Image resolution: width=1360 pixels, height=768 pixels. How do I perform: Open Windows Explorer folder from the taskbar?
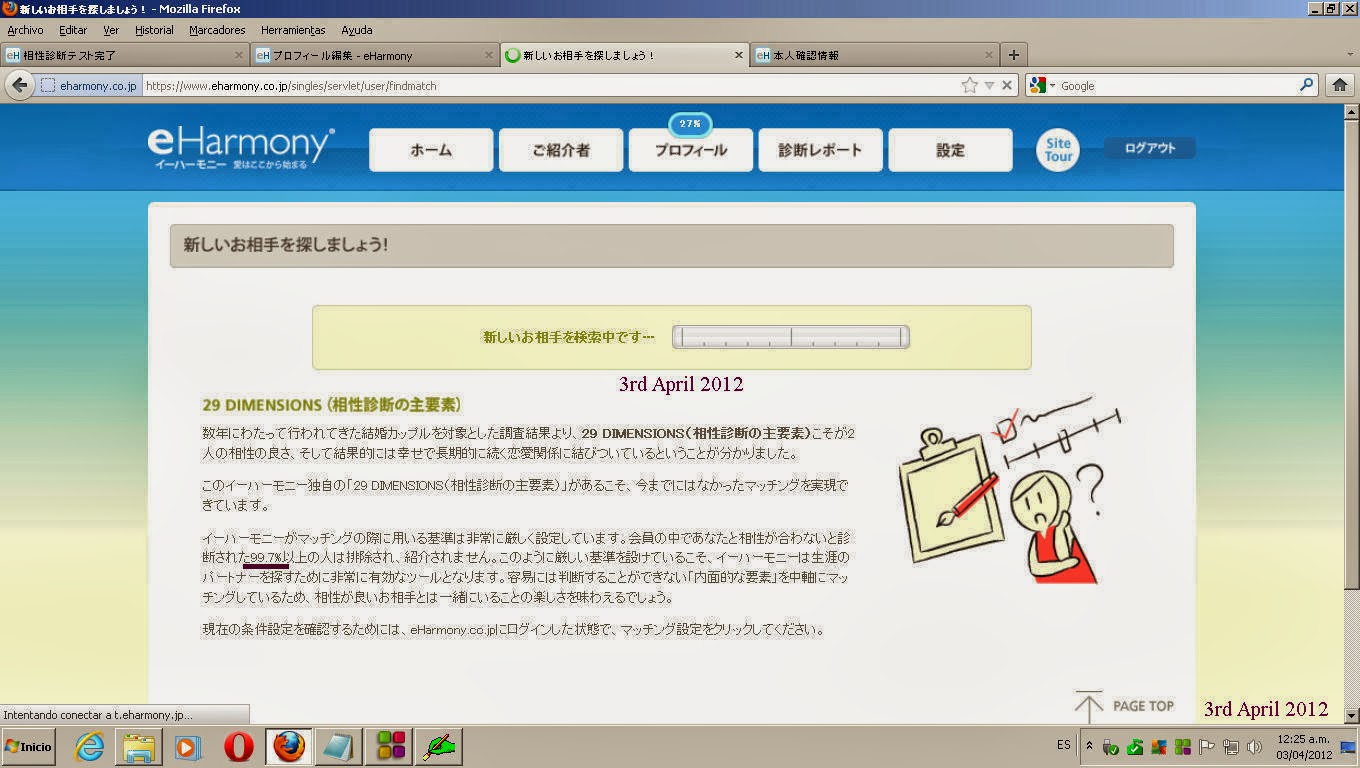pos(138,747)
